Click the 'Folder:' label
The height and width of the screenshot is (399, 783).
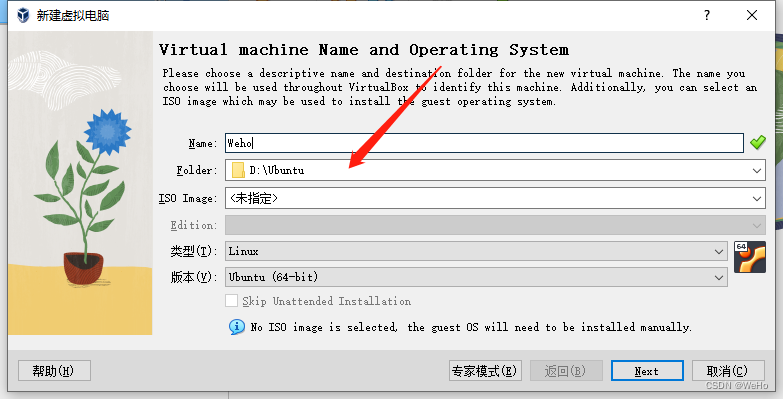197,170
